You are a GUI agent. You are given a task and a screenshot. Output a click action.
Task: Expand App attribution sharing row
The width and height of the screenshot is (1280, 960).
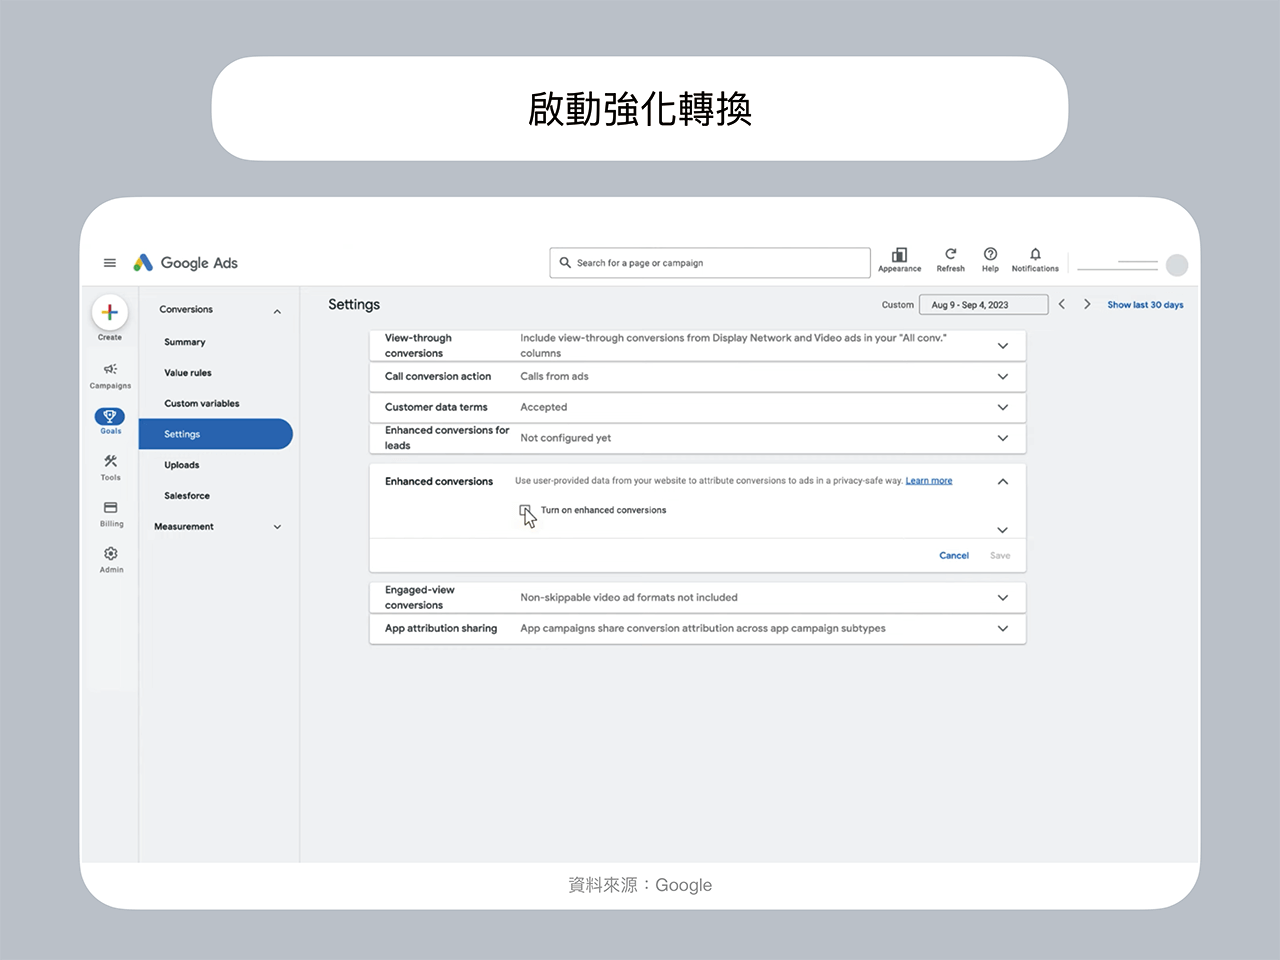click(x=1003, y=629)
